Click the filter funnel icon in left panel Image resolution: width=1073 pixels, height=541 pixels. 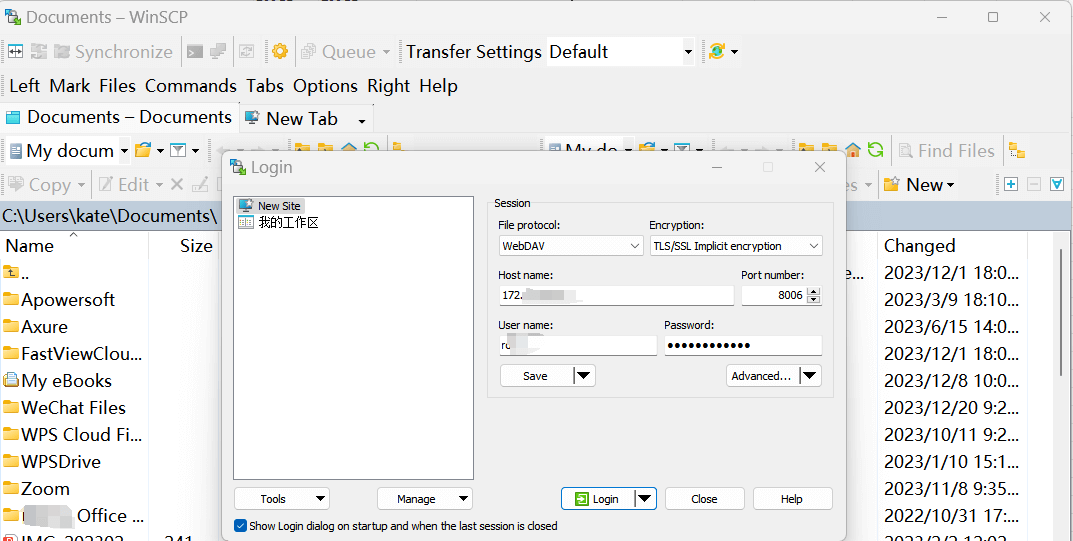click(x=178, y=150)
